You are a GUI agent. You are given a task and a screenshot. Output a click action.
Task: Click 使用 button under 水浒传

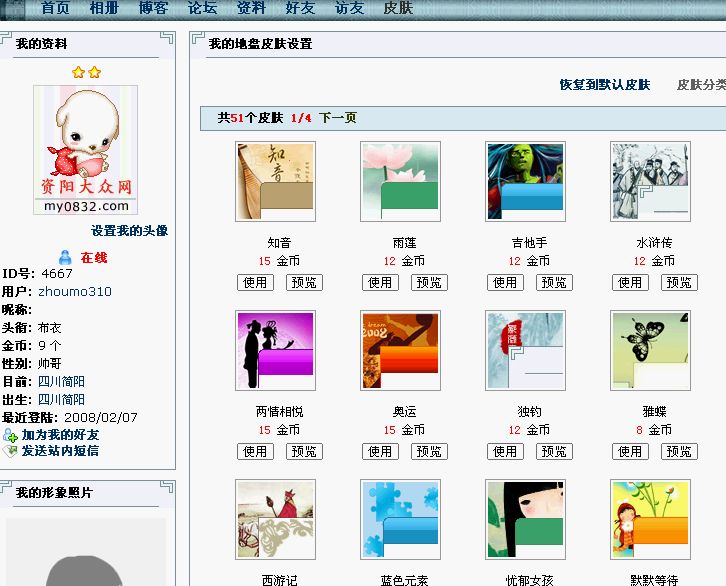tap(630, 282)
